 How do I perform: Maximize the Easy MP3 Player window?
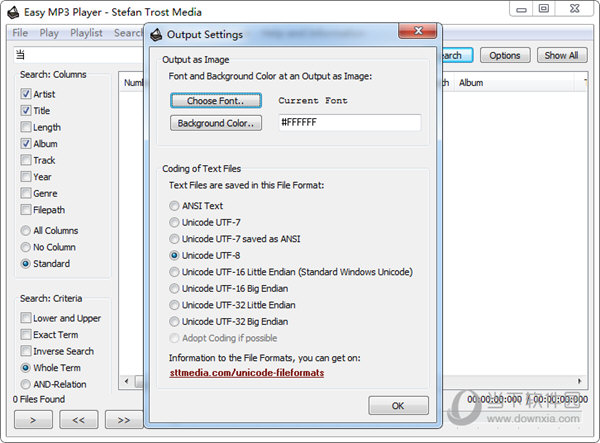(543, 8)
